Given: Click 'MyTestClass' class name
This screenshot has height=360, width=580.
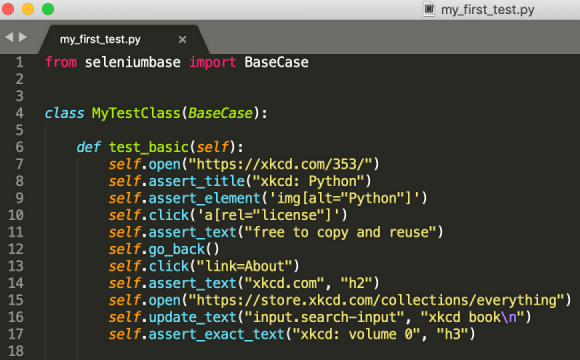Looking at the screenshot, I should click(x=136, y=113).
